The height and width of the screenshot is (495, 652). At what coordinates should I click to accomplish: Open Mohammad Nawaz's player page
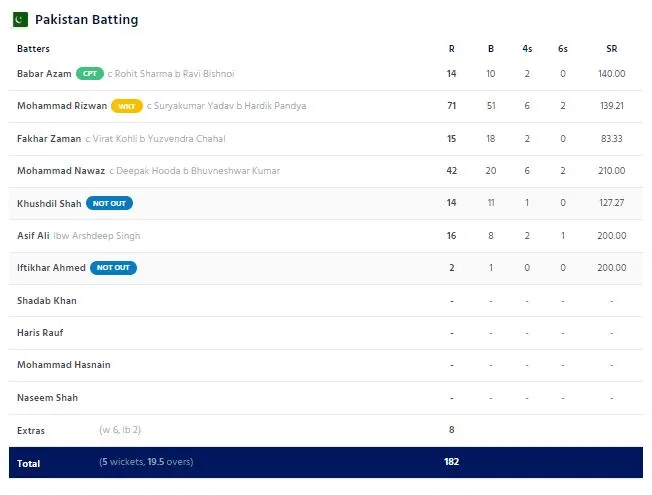click(61, 171)
